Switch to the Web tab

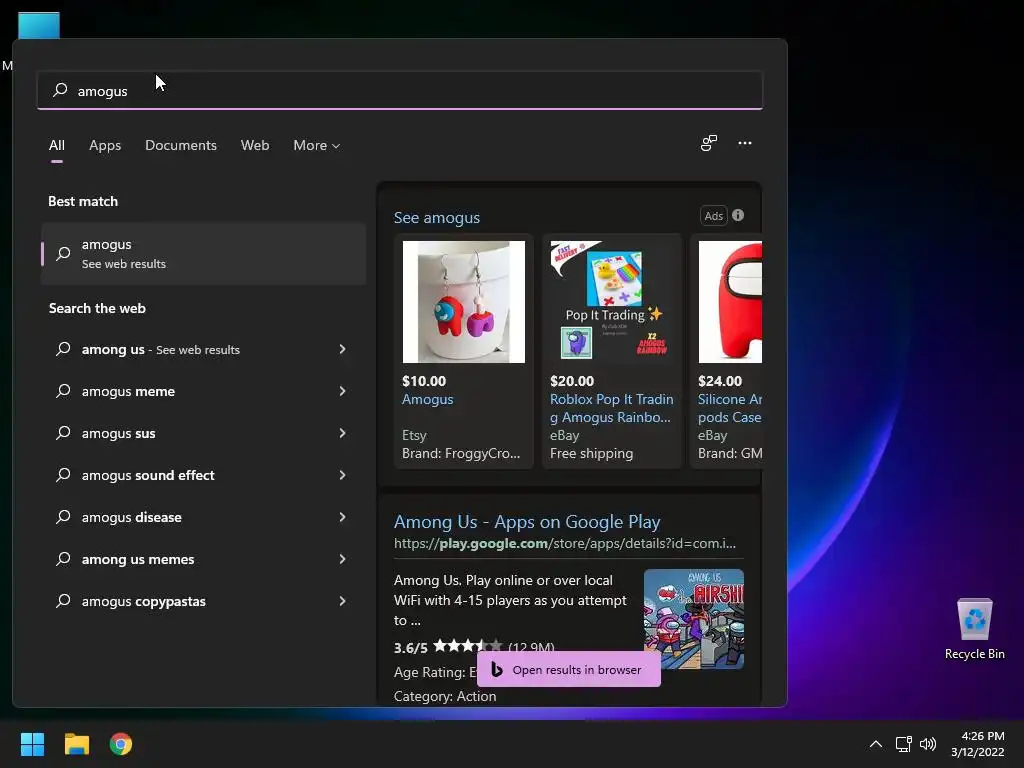pyautogui.click(x=255, y=146)
